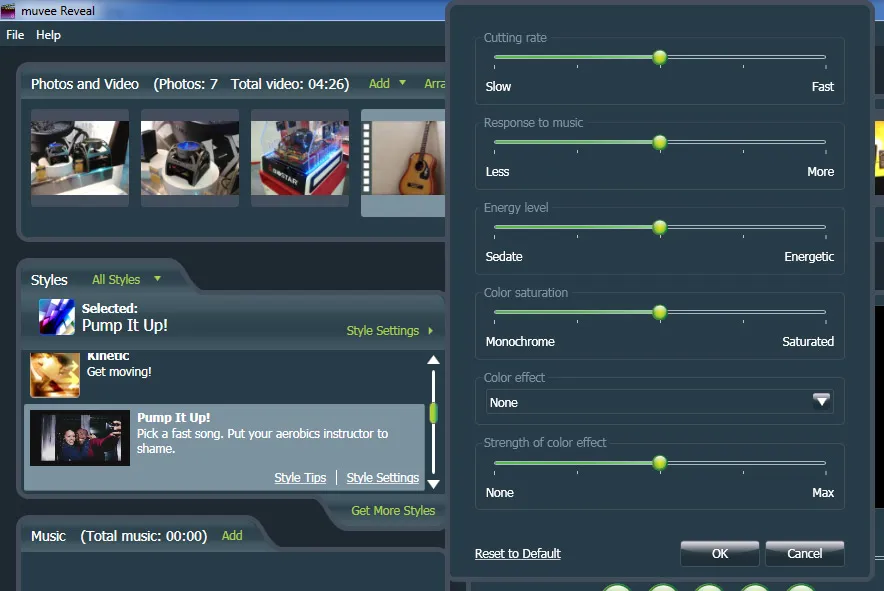
Task: Click the Reset to Default link
Action: pyautogui.click(x=518, y=554)
